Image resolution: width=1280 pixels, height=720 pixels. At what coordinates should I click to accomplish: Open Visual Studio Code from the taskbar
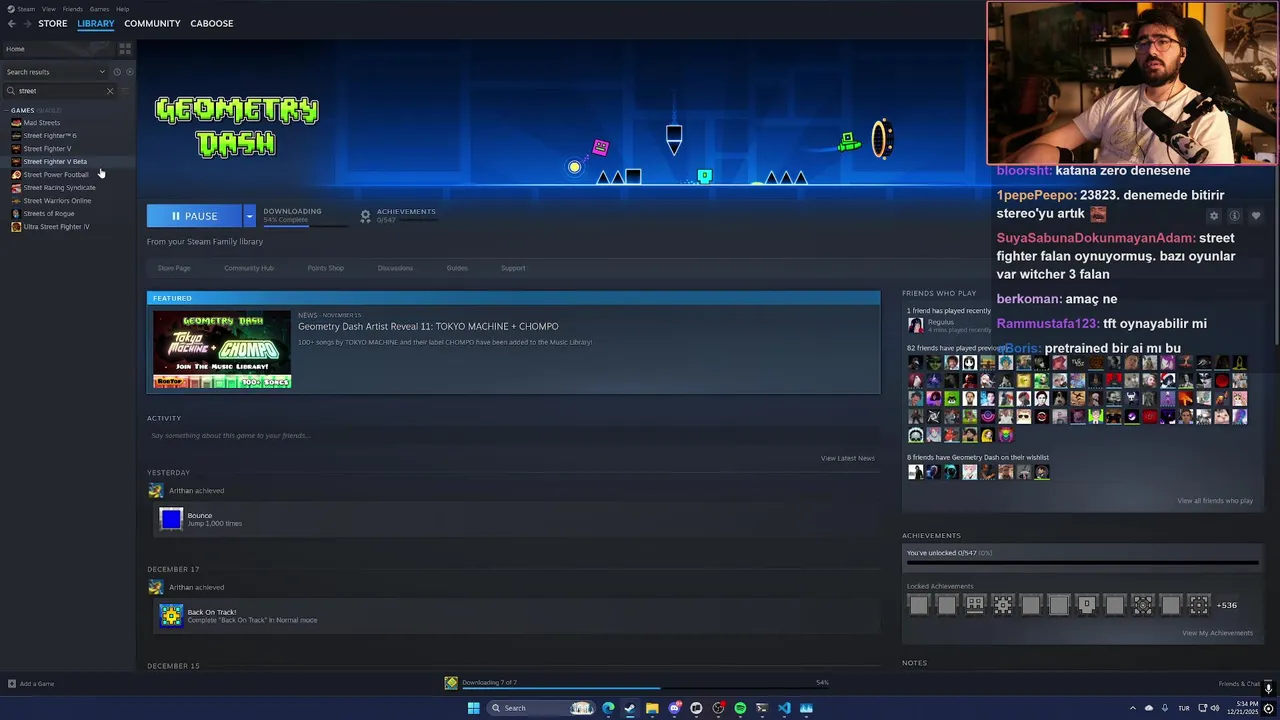click(x=784, y=708)
